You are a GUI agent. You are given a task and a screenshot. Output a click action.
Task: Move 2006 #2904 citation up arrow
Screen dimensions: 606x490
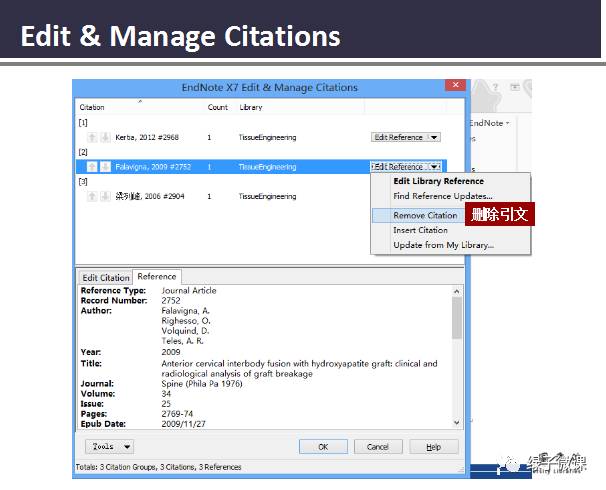coord(92,196)
